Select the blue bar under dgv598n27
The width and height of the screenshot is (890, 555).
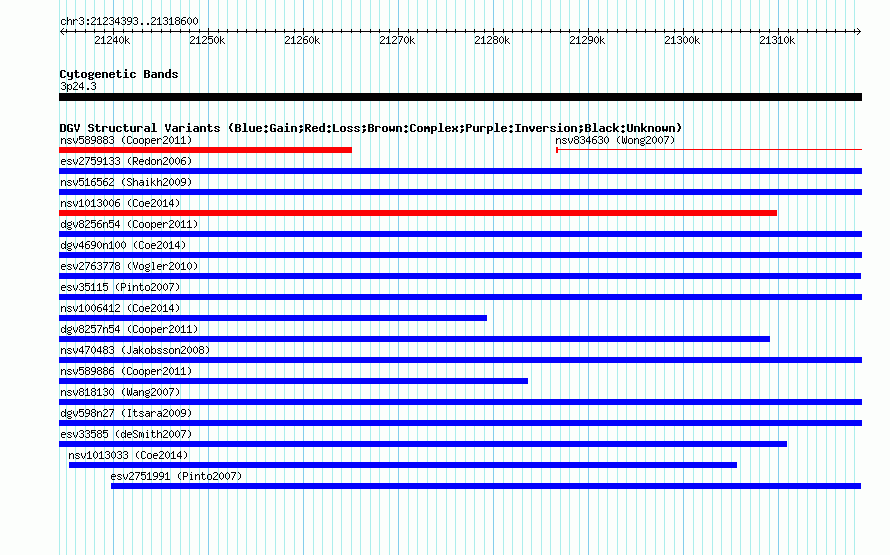tap(460, 423)
